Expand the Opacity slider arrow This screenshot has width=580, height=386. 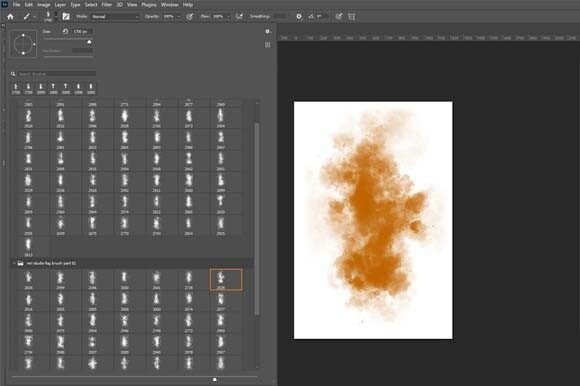(x=179, y=17)
